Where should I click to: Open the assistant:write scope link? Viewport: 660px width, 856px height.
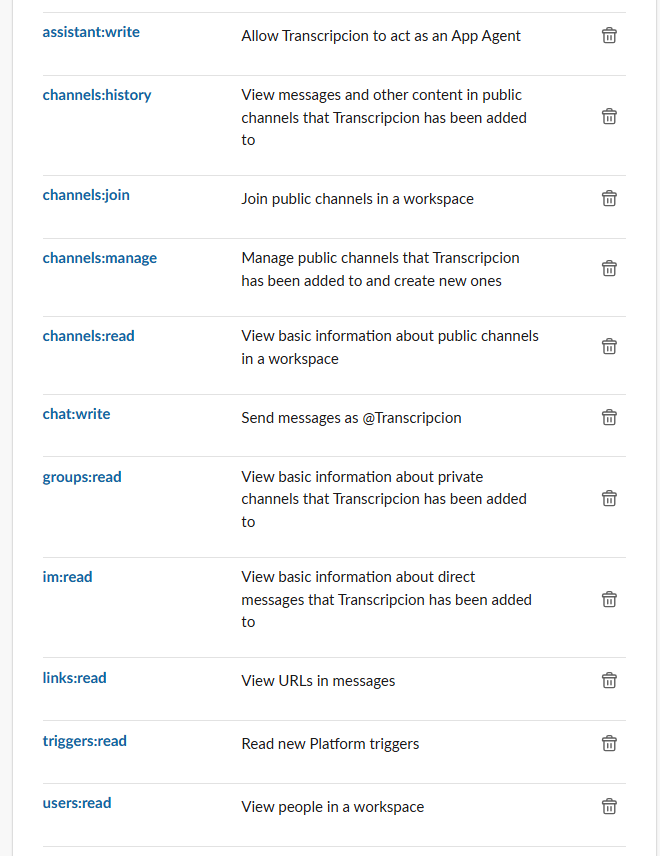point(91,32)
